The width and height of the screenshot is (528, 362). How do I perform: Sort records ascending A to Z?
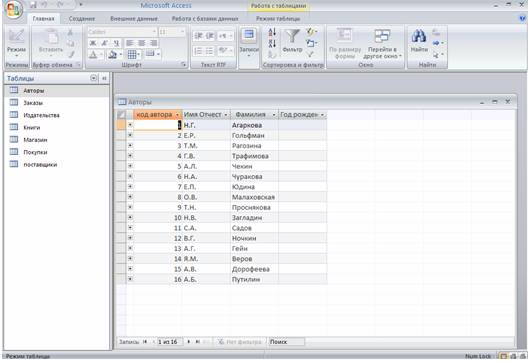(x=272, y=32)
